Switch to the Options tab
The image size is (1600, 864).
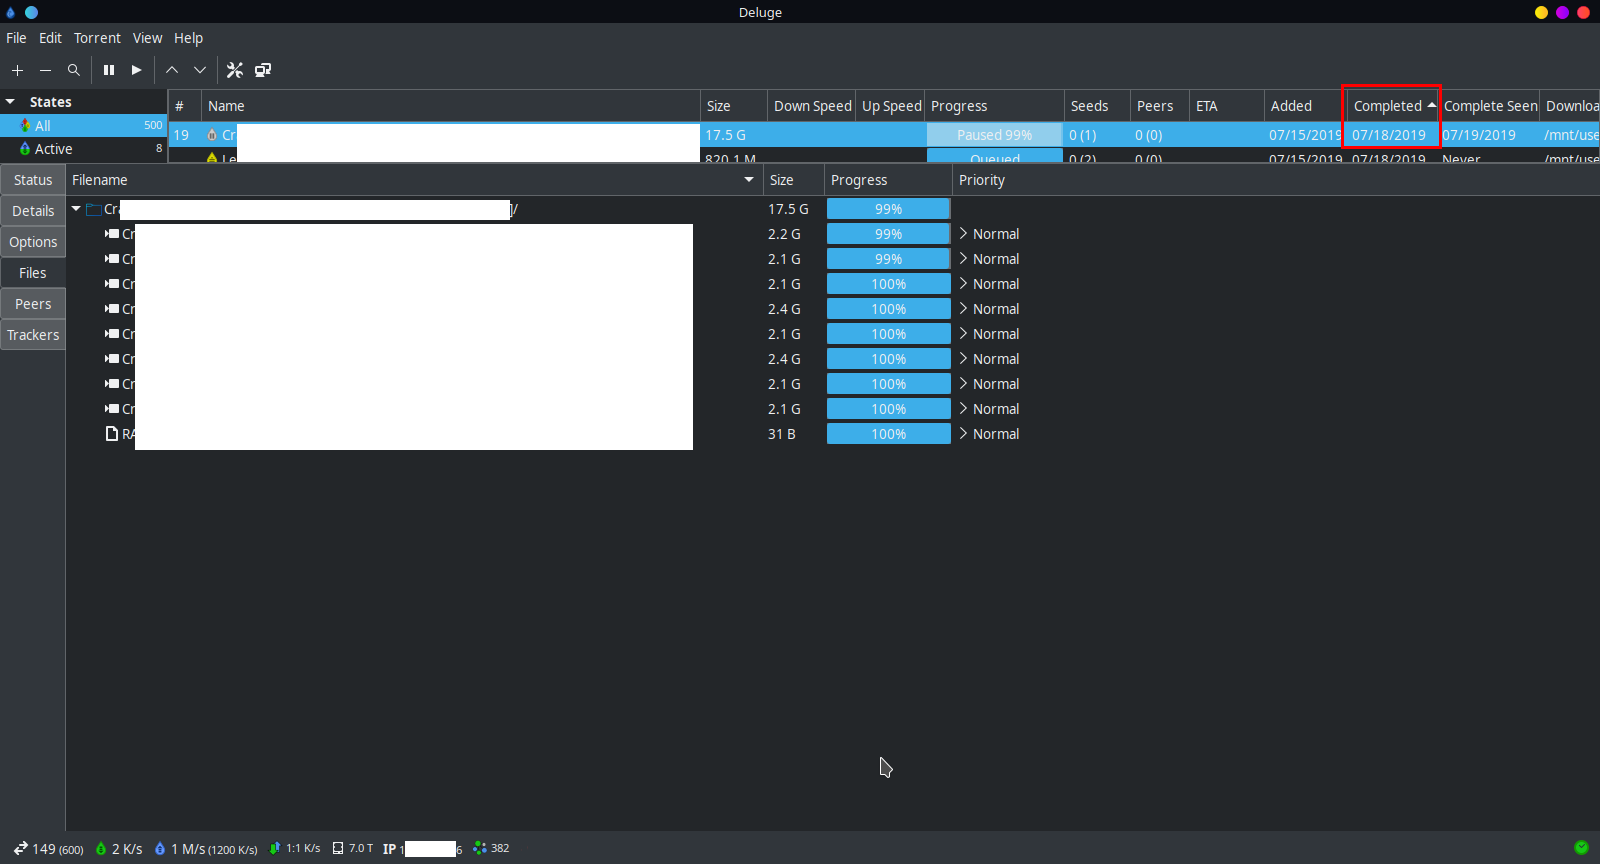click(x=33, y=242)
